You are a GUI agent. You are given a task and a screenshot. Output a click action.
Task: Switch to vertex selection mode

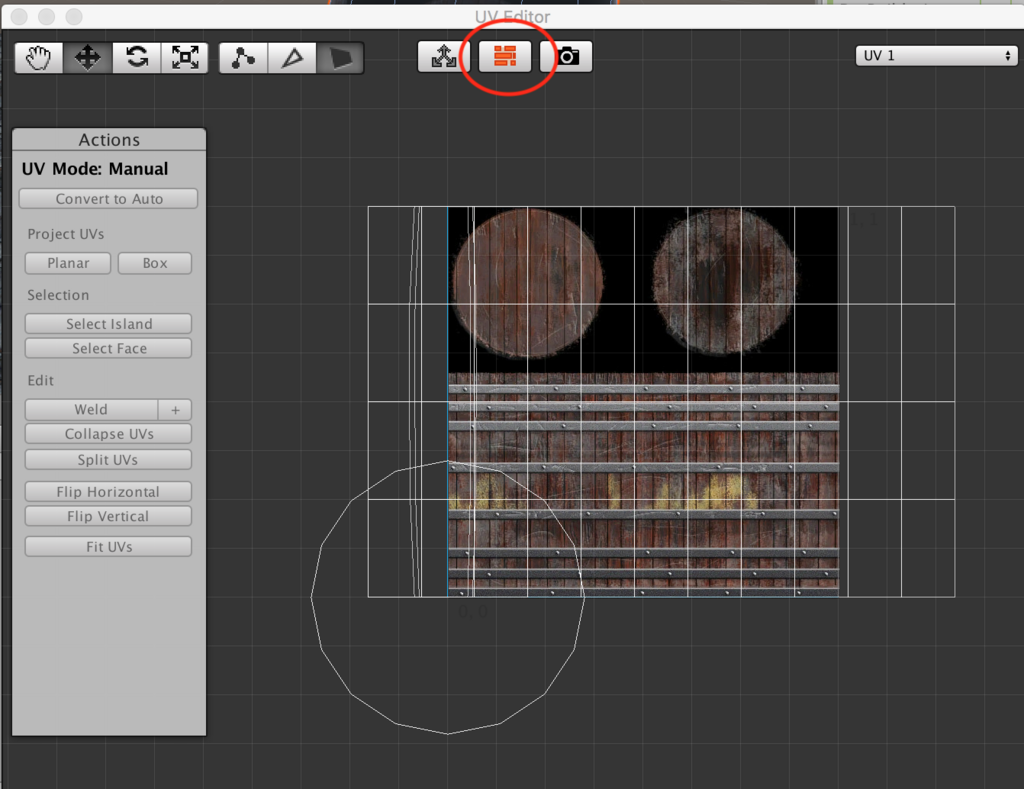pyautogui.click(x=243, y=58)
